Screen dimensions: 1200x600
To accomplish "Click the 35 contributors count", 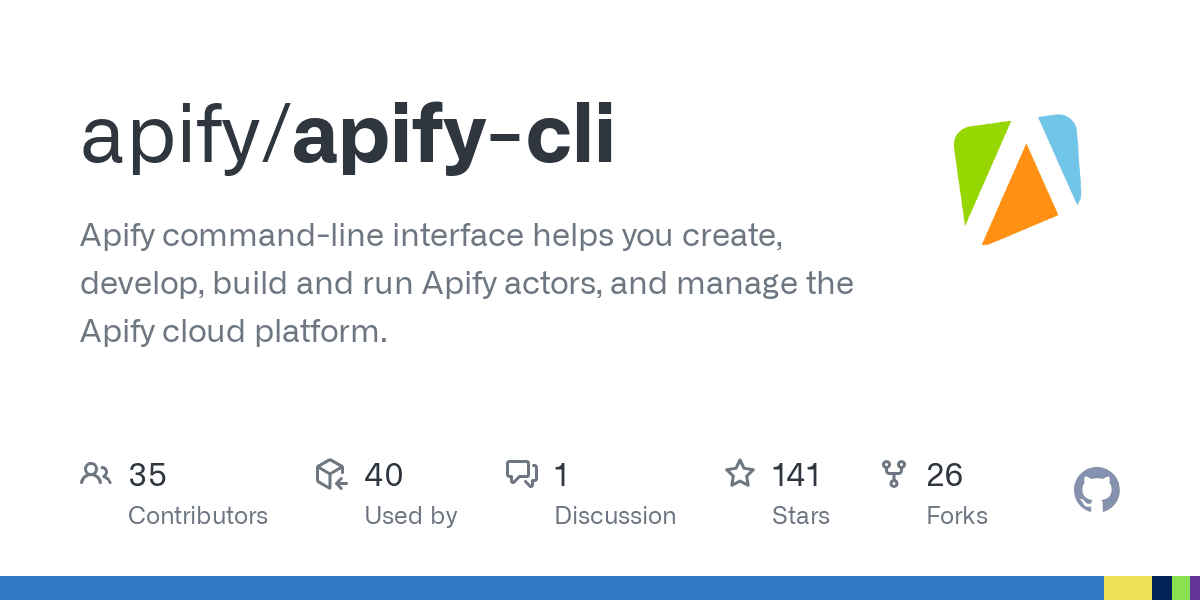I will pyautogui.click(x=147, y=475).
